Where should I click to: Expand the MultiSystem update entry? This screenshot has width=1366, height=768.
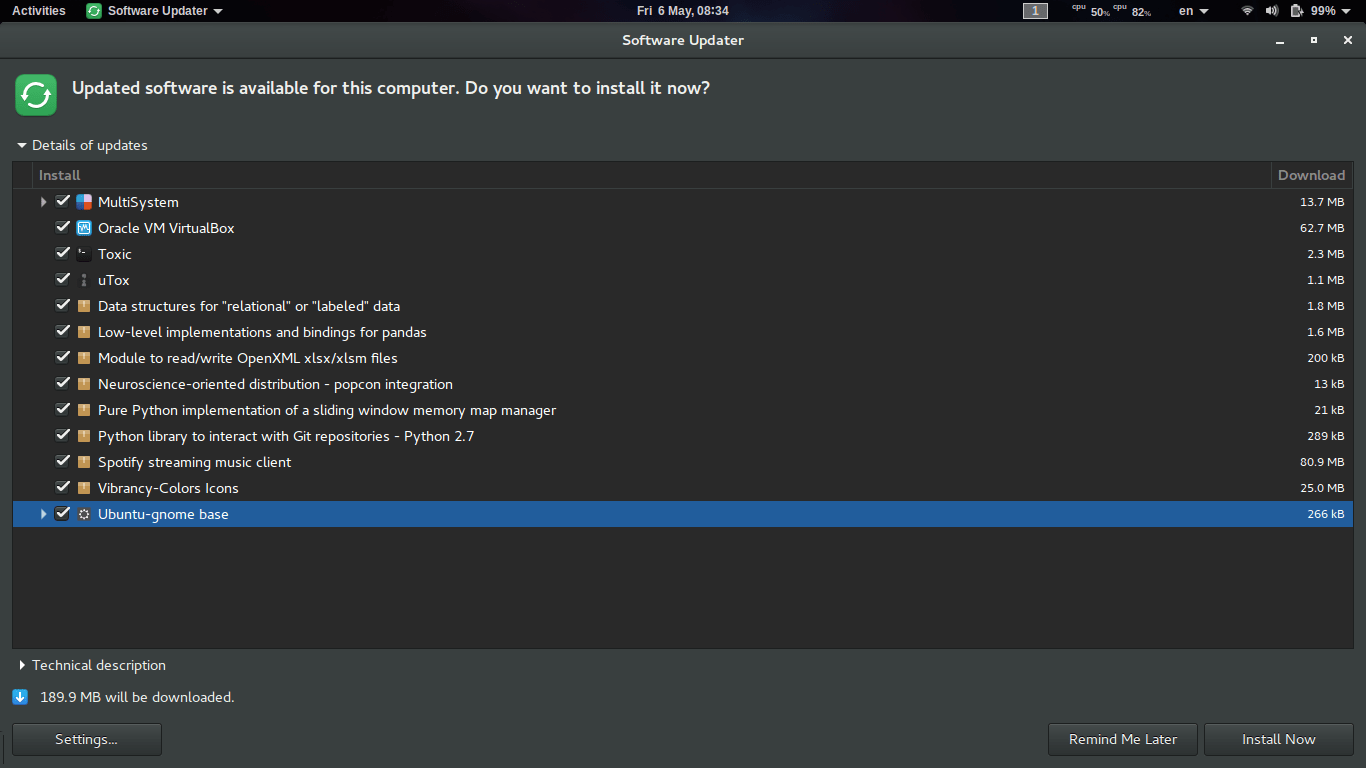(x=42, y=201)
